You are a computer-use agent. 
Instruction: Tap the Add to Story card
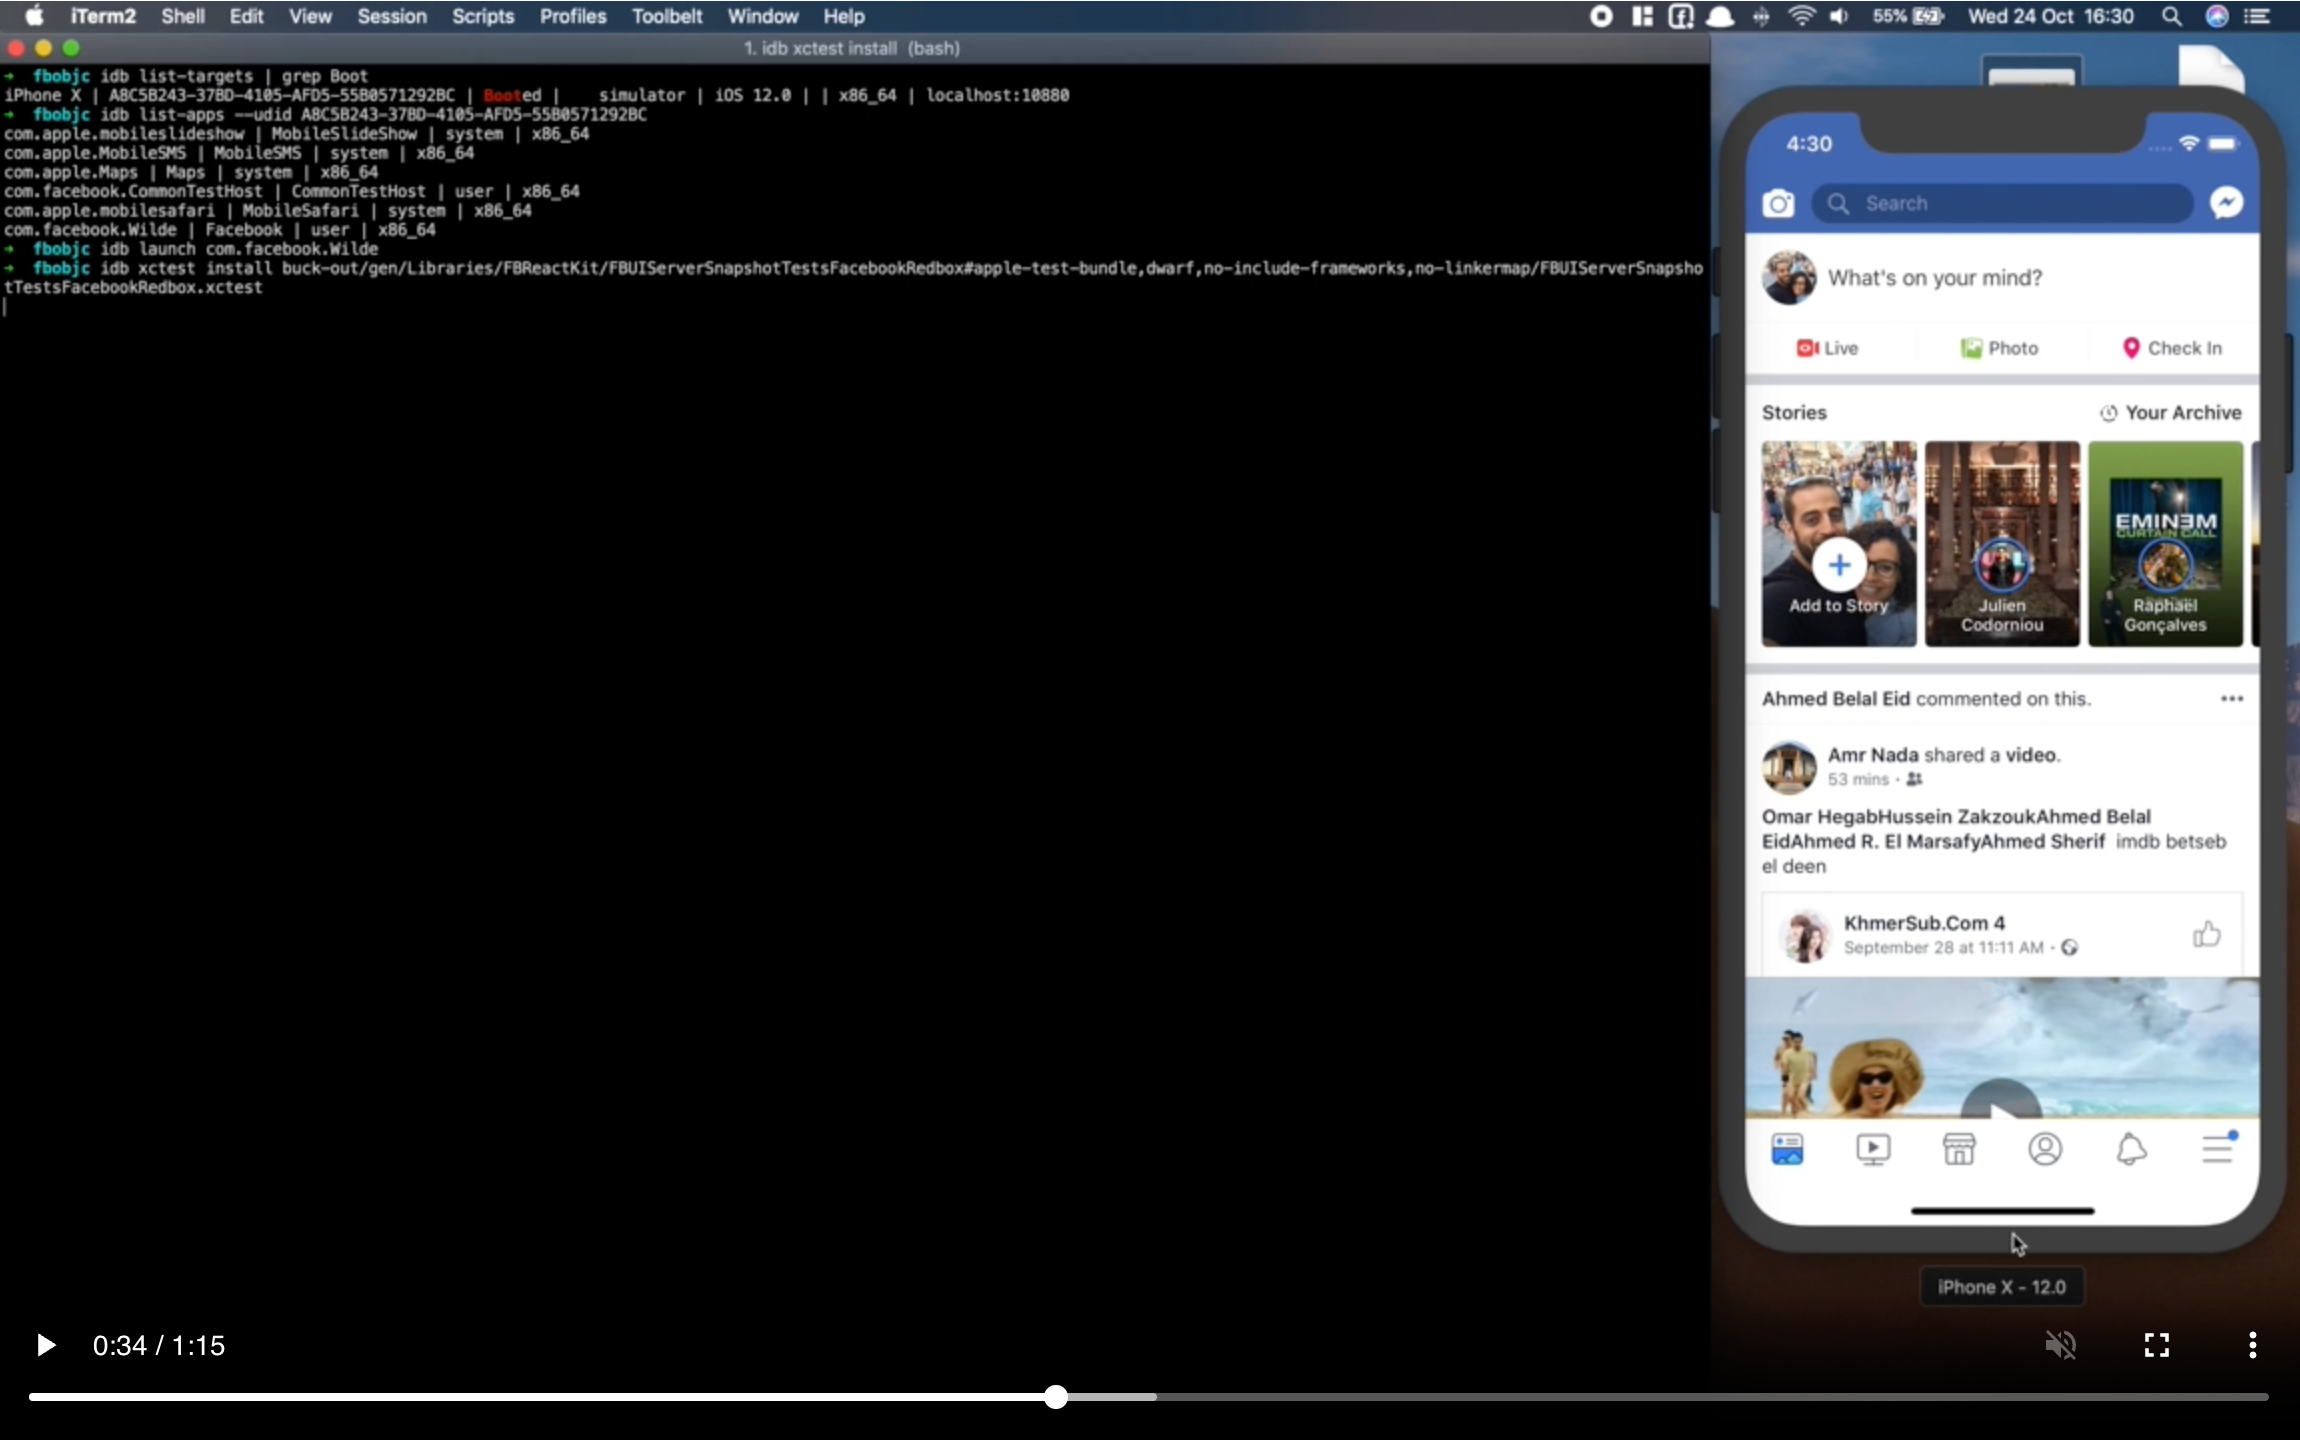tap(1838, 544)
